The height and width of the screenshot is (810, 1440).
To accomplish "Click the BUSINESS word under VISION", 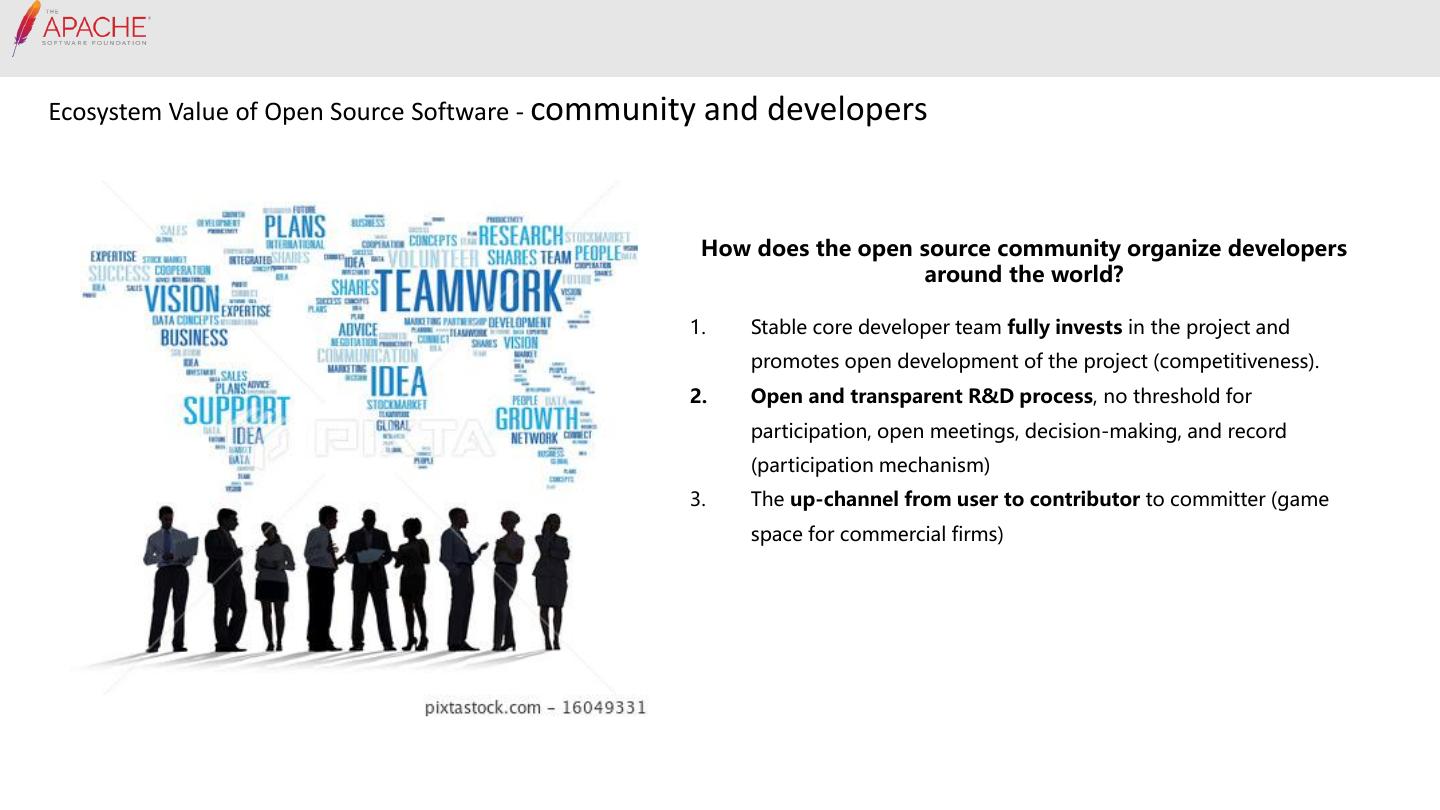I will pyautogui.click(x=194, y=337).
